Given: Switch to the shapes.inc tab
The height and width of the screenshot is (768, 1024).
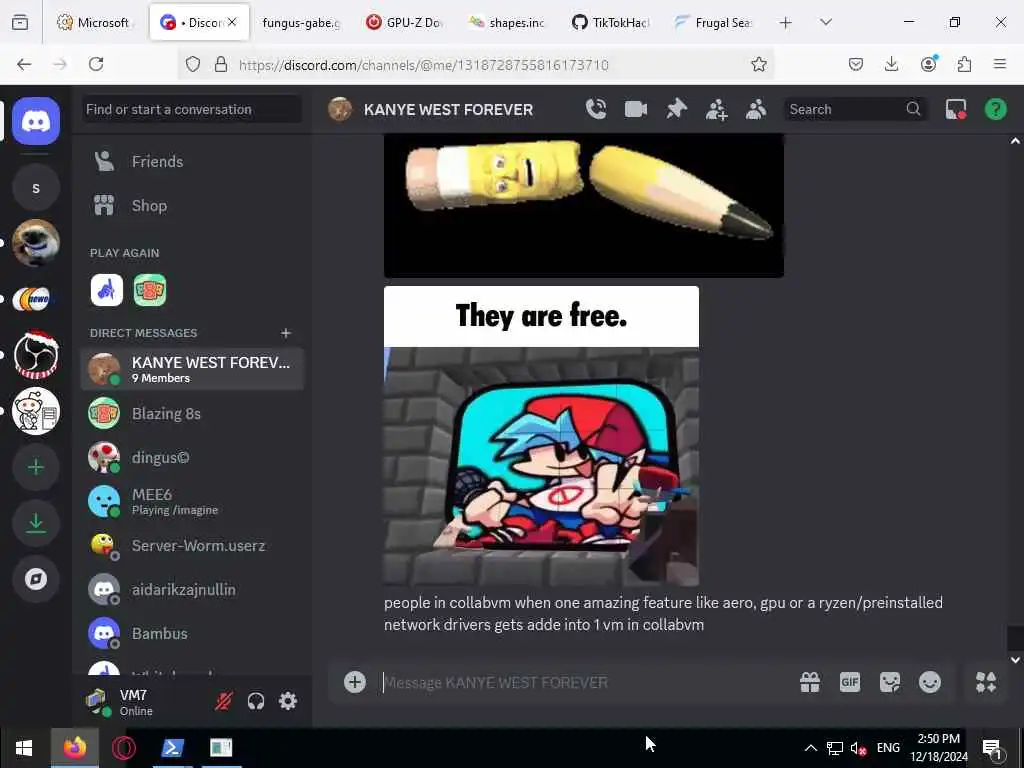Looking at the screenshot, I should pyautogui.click(x=508, y=23).
